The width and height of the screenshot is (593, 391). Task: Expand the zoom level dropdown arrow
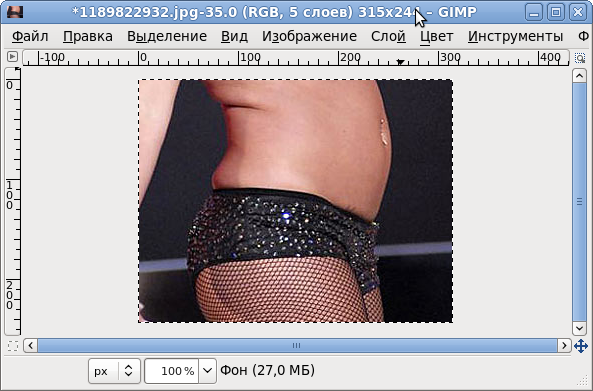click(x=207, y=371)
